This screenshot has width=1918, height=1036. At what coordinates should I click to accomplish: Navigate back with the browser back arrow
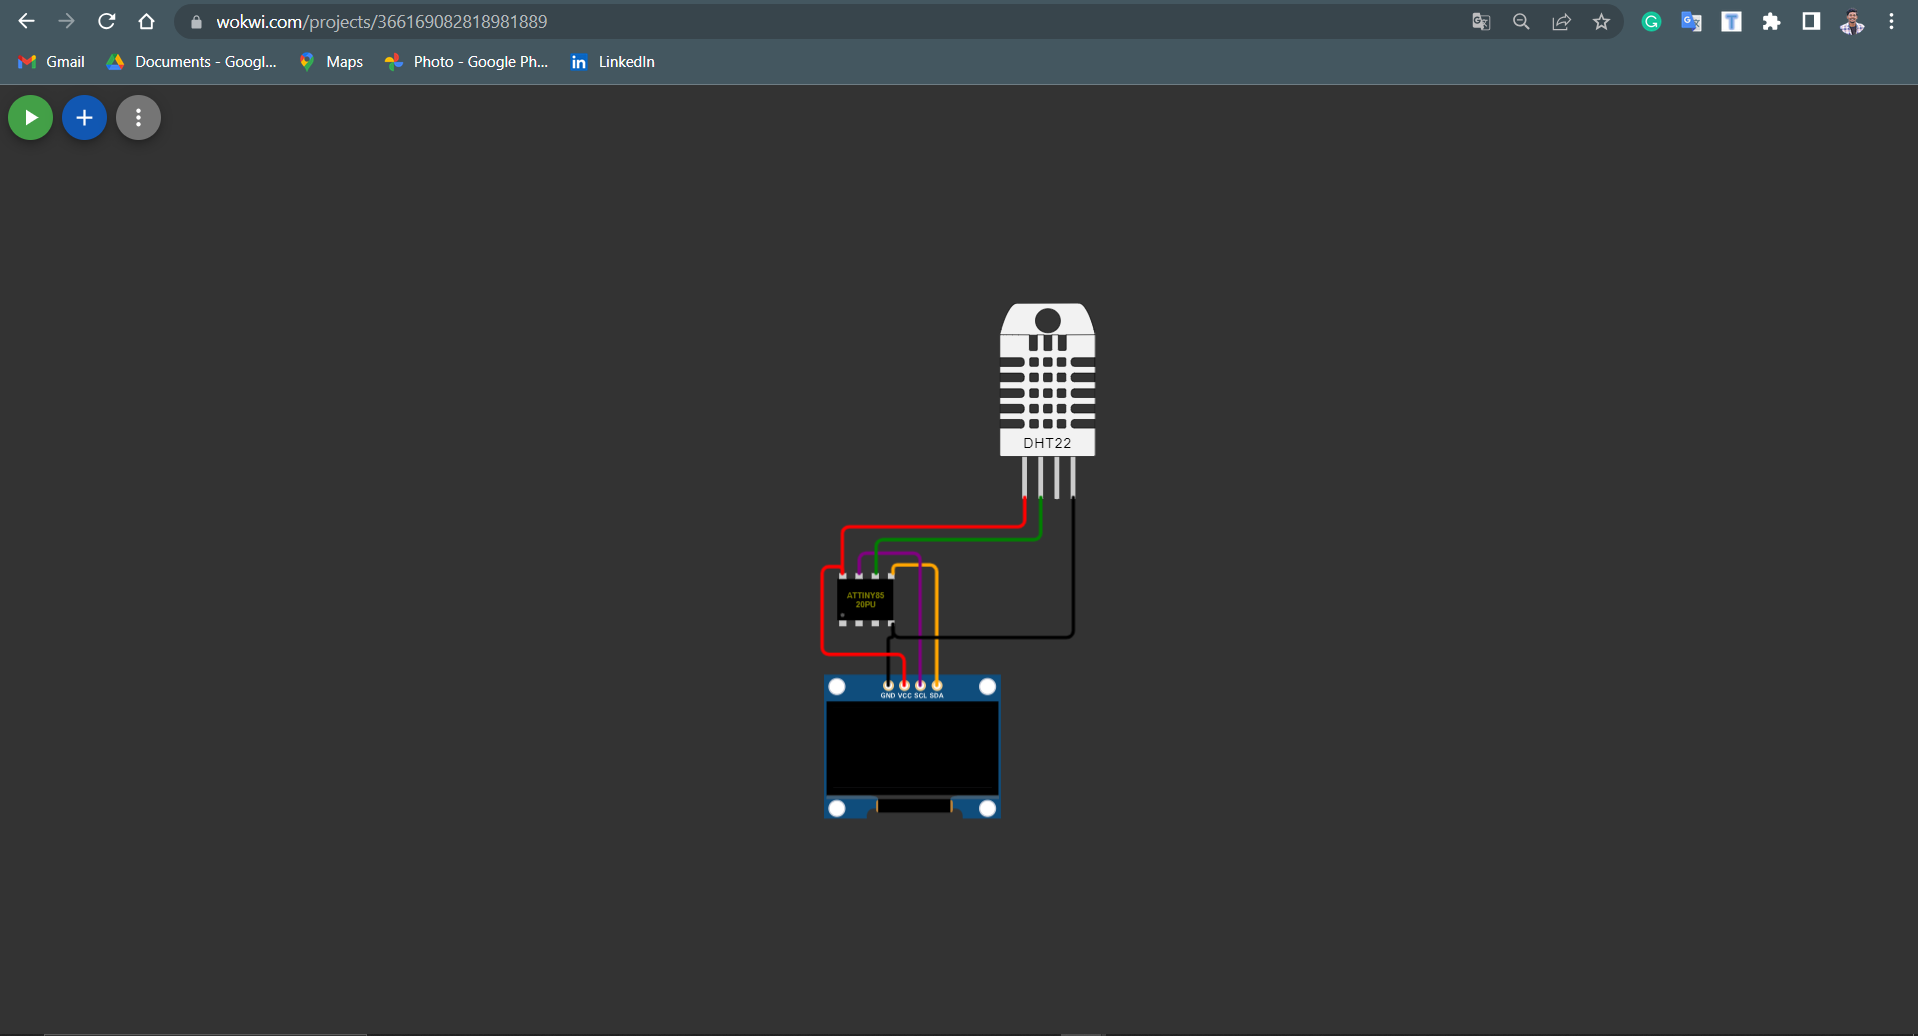[x=25, y=21]
